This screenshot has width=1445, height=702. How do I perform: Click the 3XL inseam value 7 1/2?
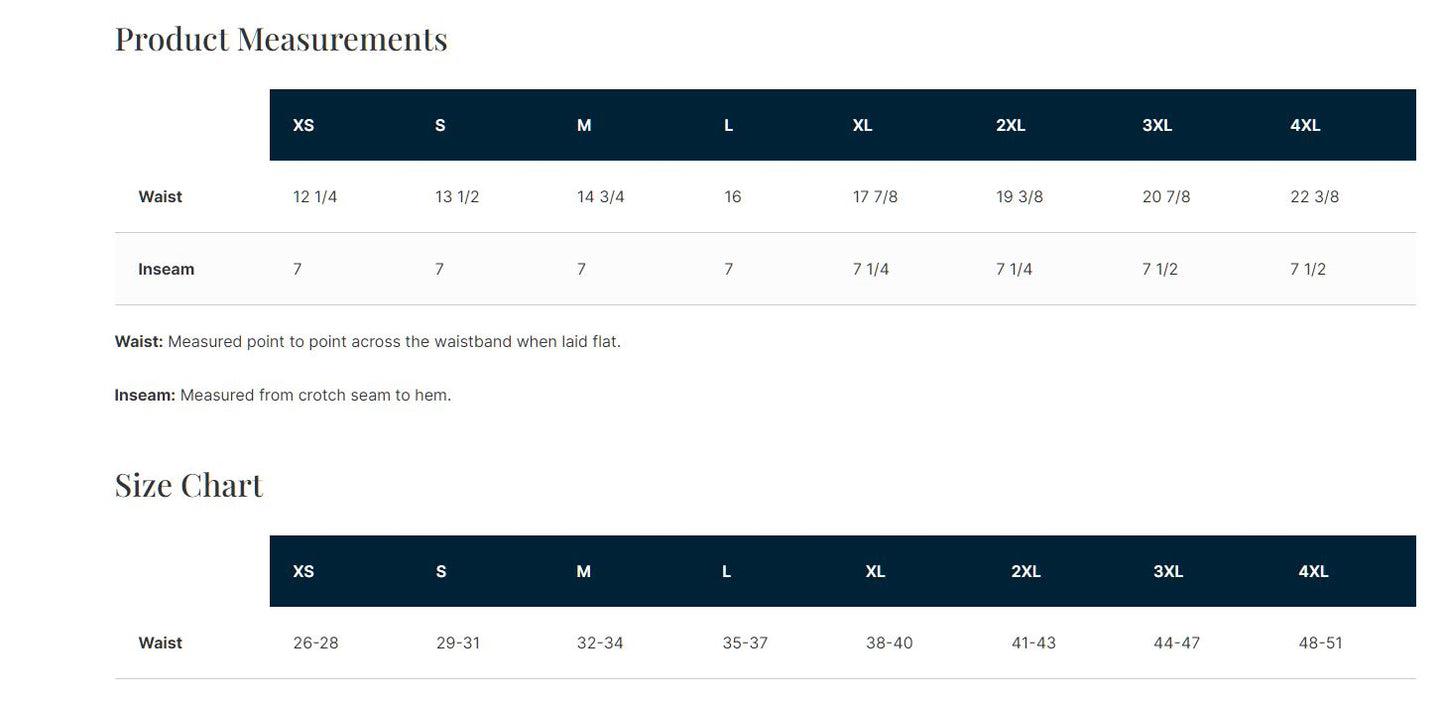coord(1160,269)
